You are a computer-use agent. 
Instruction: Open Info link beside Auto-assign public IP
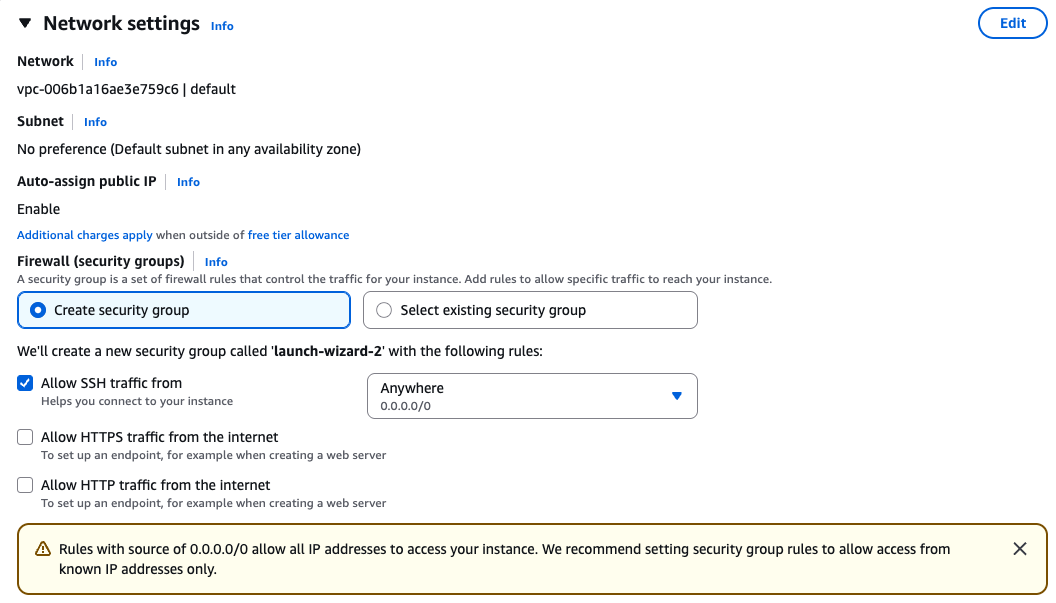[188, 182]
